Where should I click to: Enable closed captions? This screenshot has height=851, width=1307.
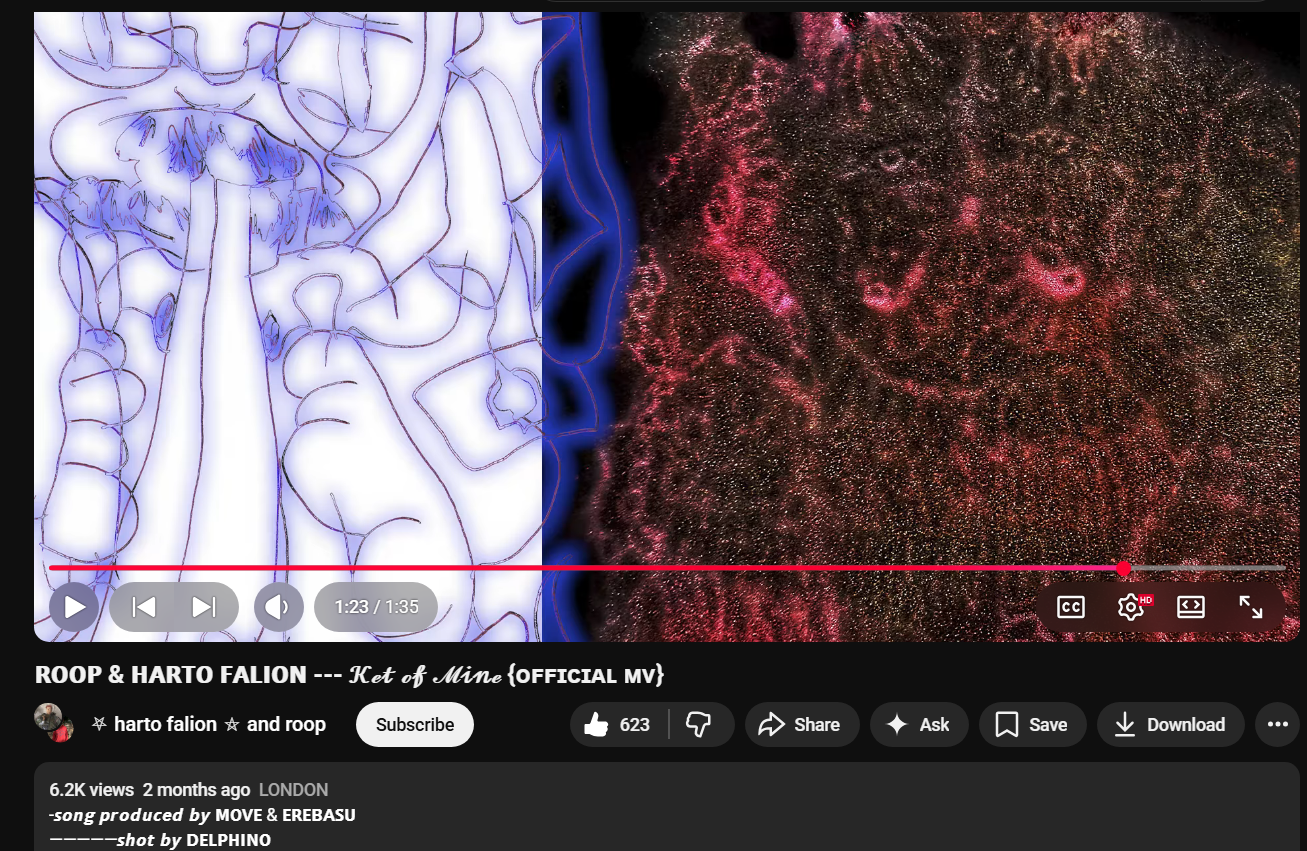coord(1069,606)
